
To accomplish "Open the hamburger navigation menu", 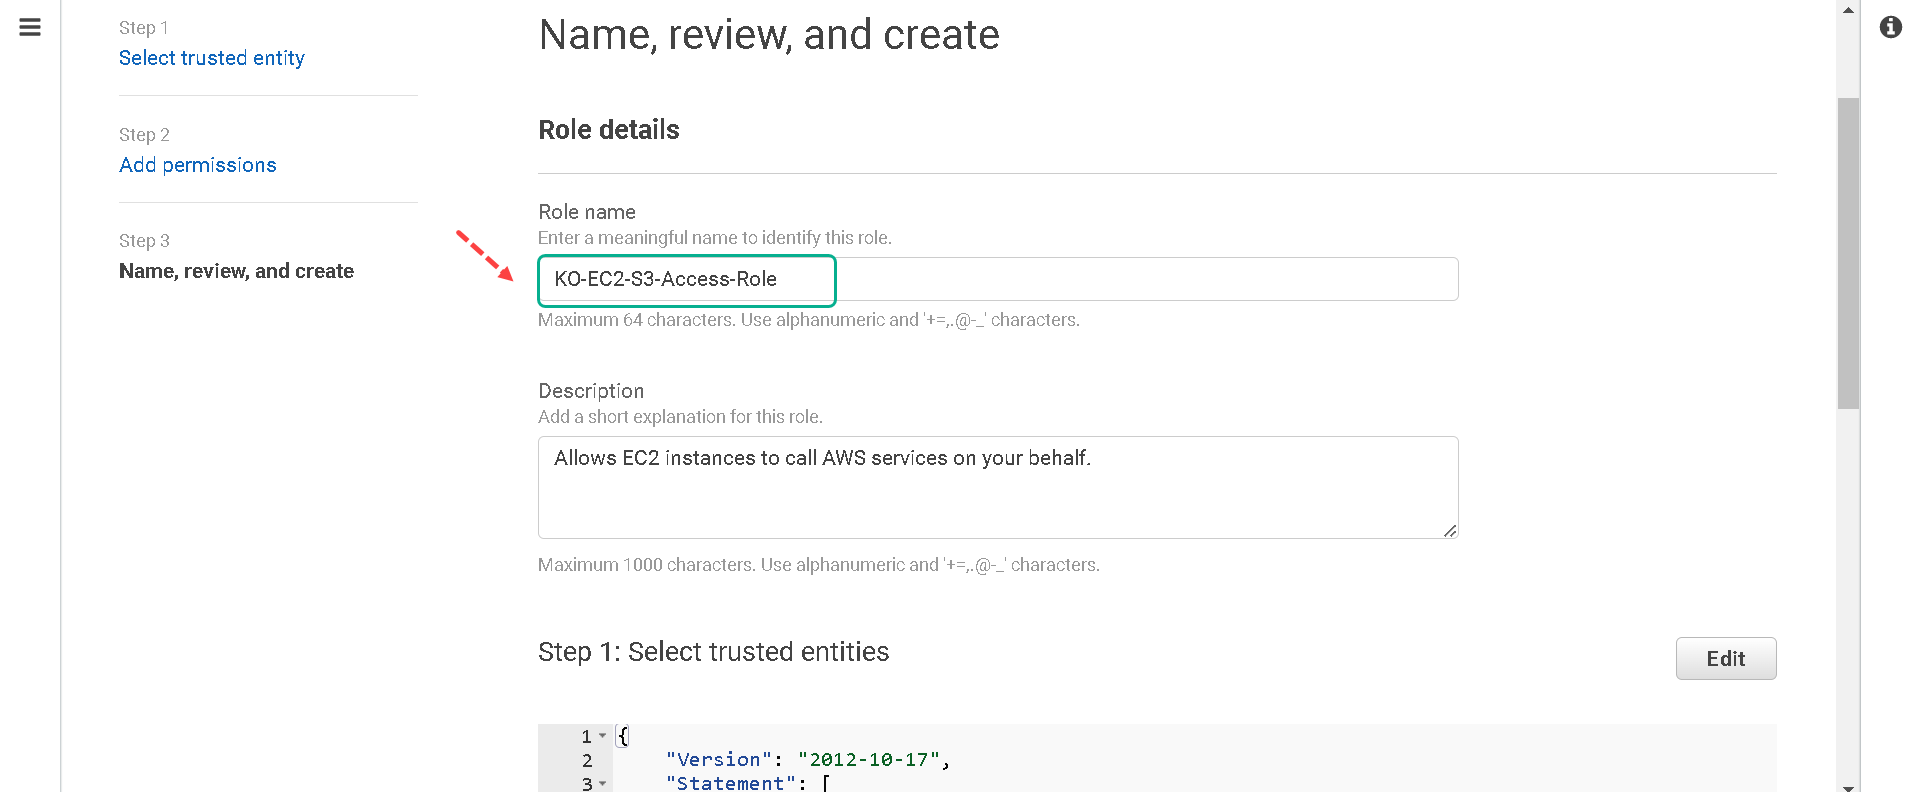I will 30,27.
